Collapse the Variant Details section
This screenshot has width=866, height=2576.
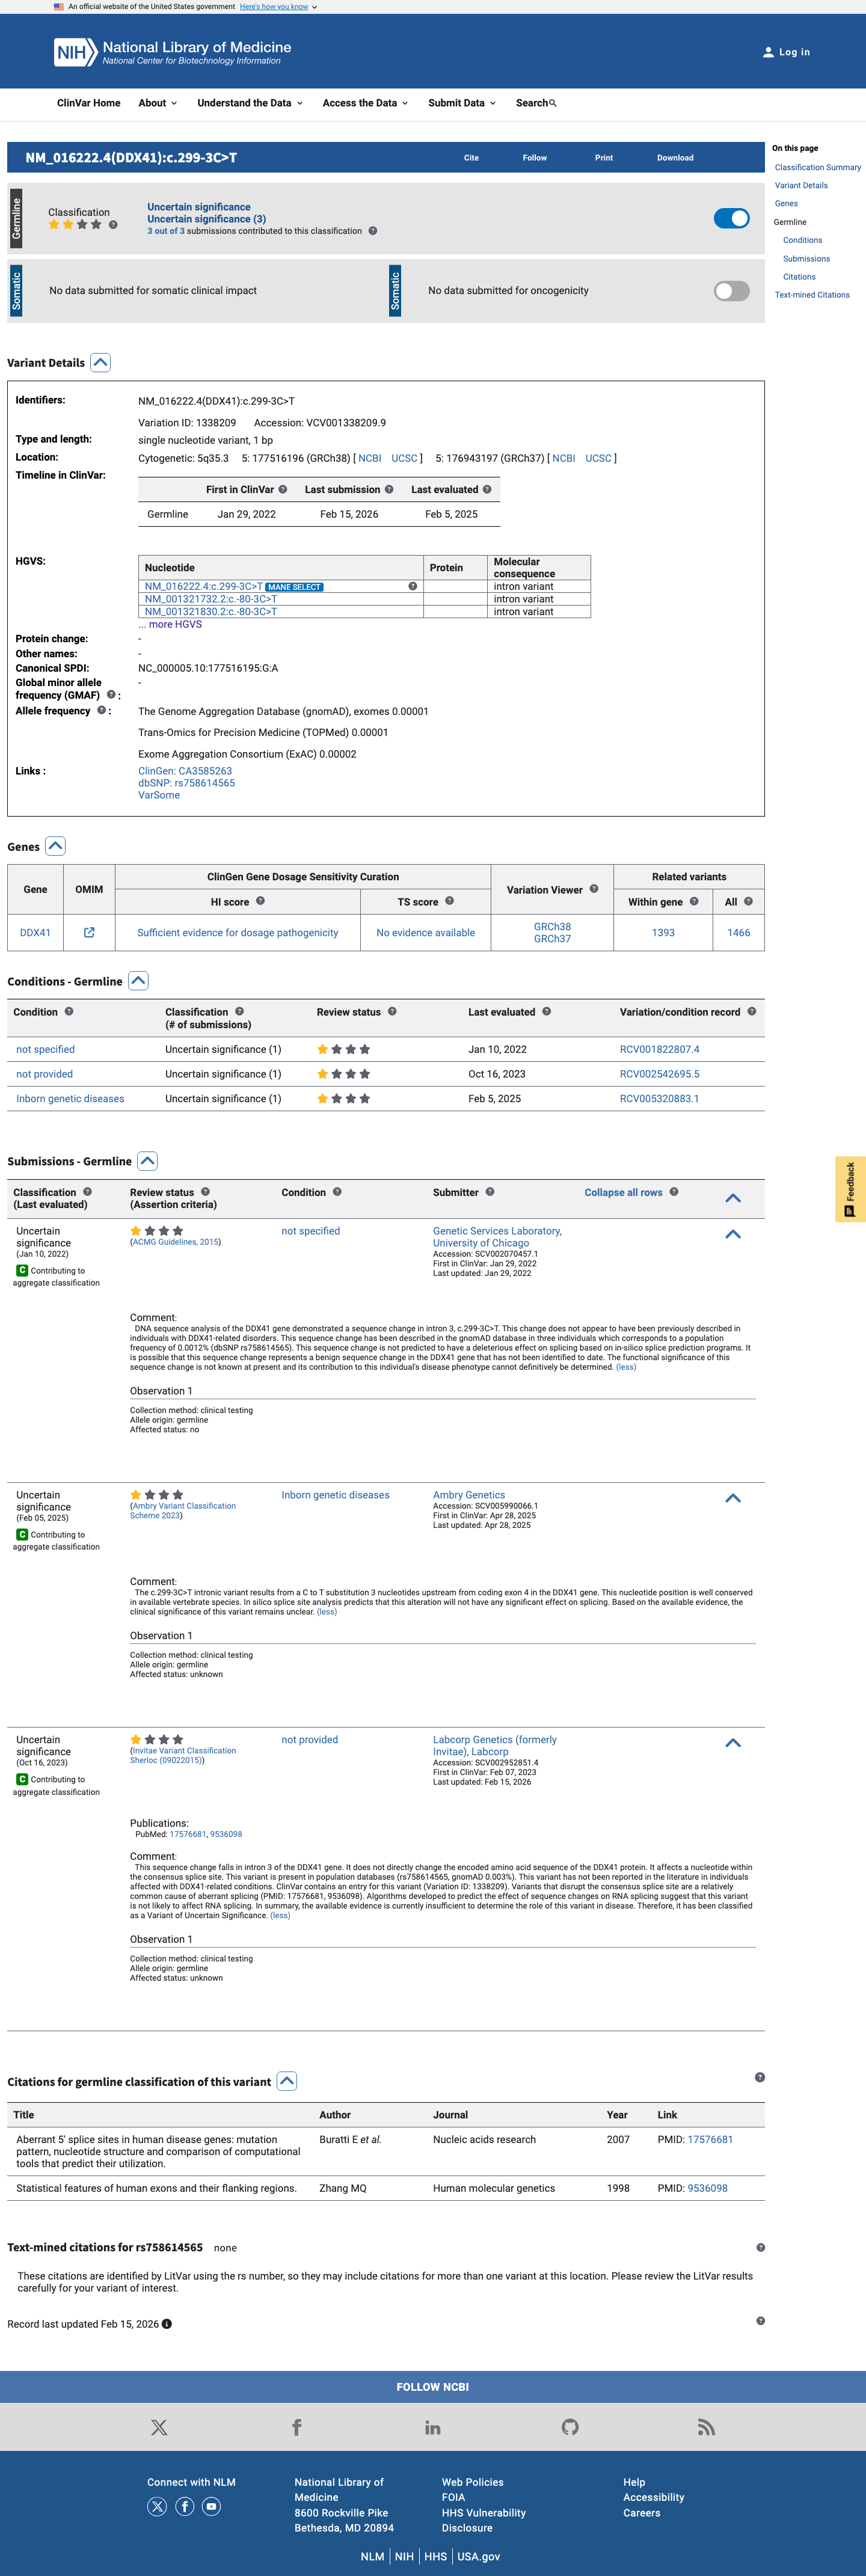100,363
